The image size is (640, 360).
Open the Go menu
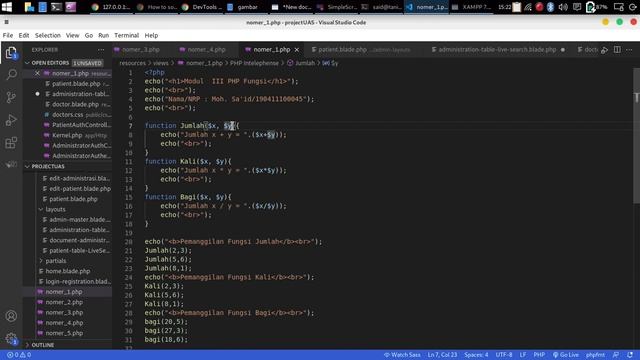(x=89, y=36)
